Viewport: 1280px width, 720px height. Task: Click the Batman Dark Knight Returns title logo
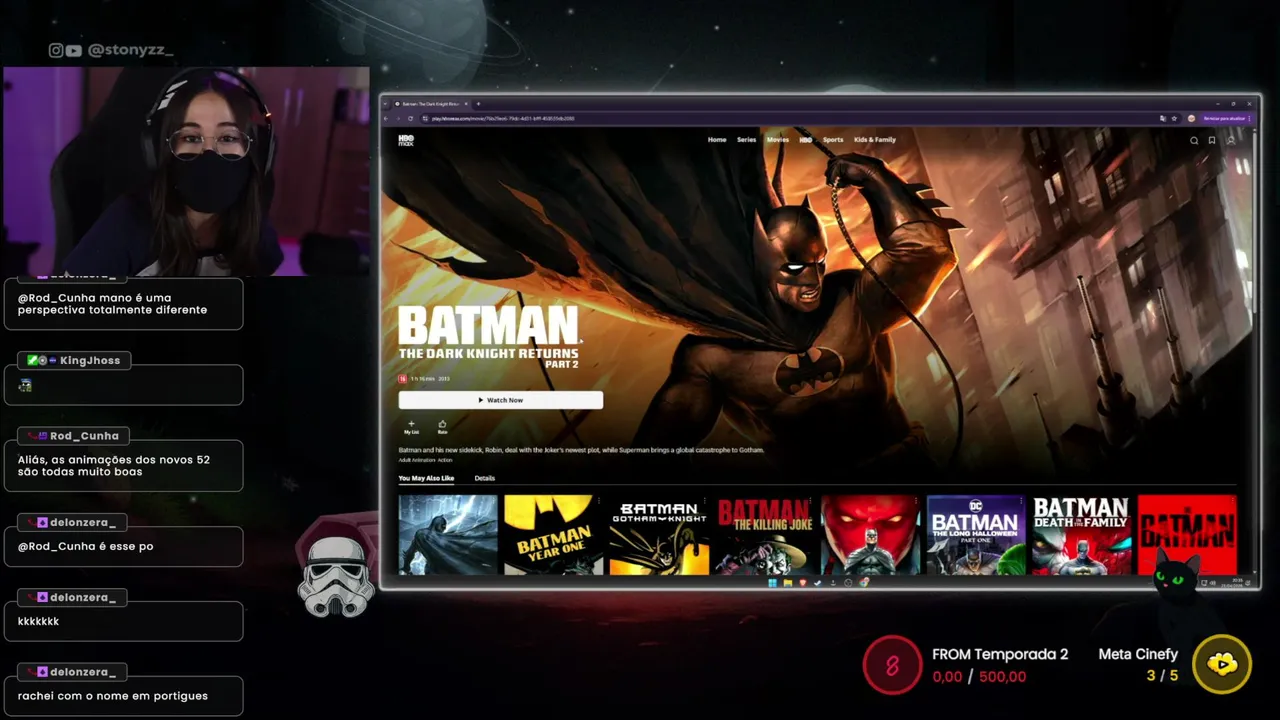[489, 337]
